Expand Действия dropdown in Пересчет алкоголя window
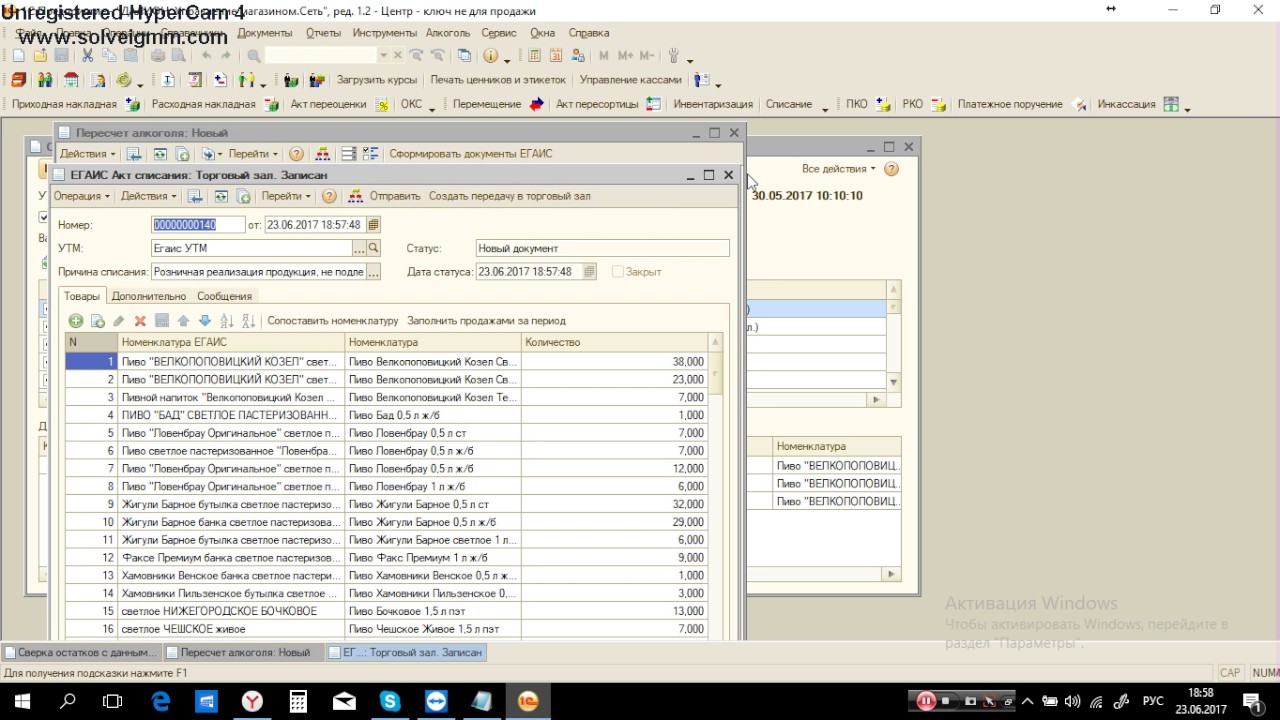The image size is (1280, 720). (x=87, y=154)
